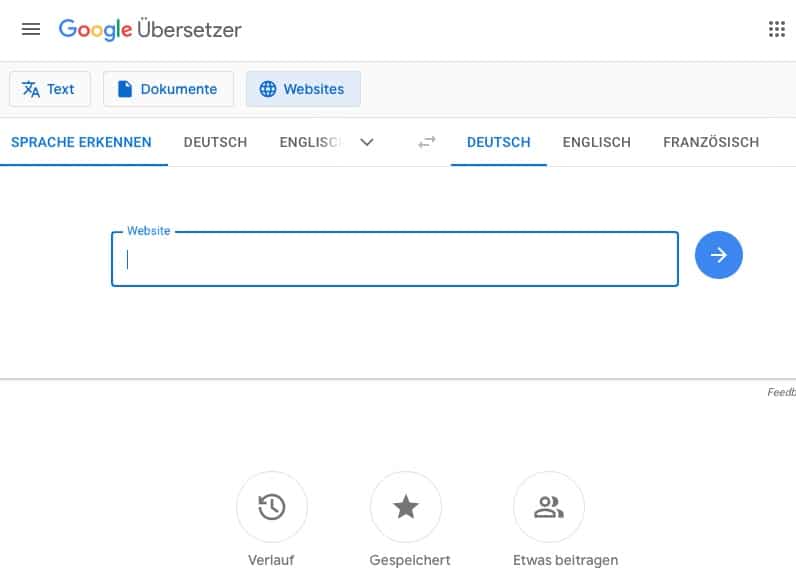Choose Deutsch as source language
Image resolution: width=796 pixels, height=579 pixels.
point(215,142)
